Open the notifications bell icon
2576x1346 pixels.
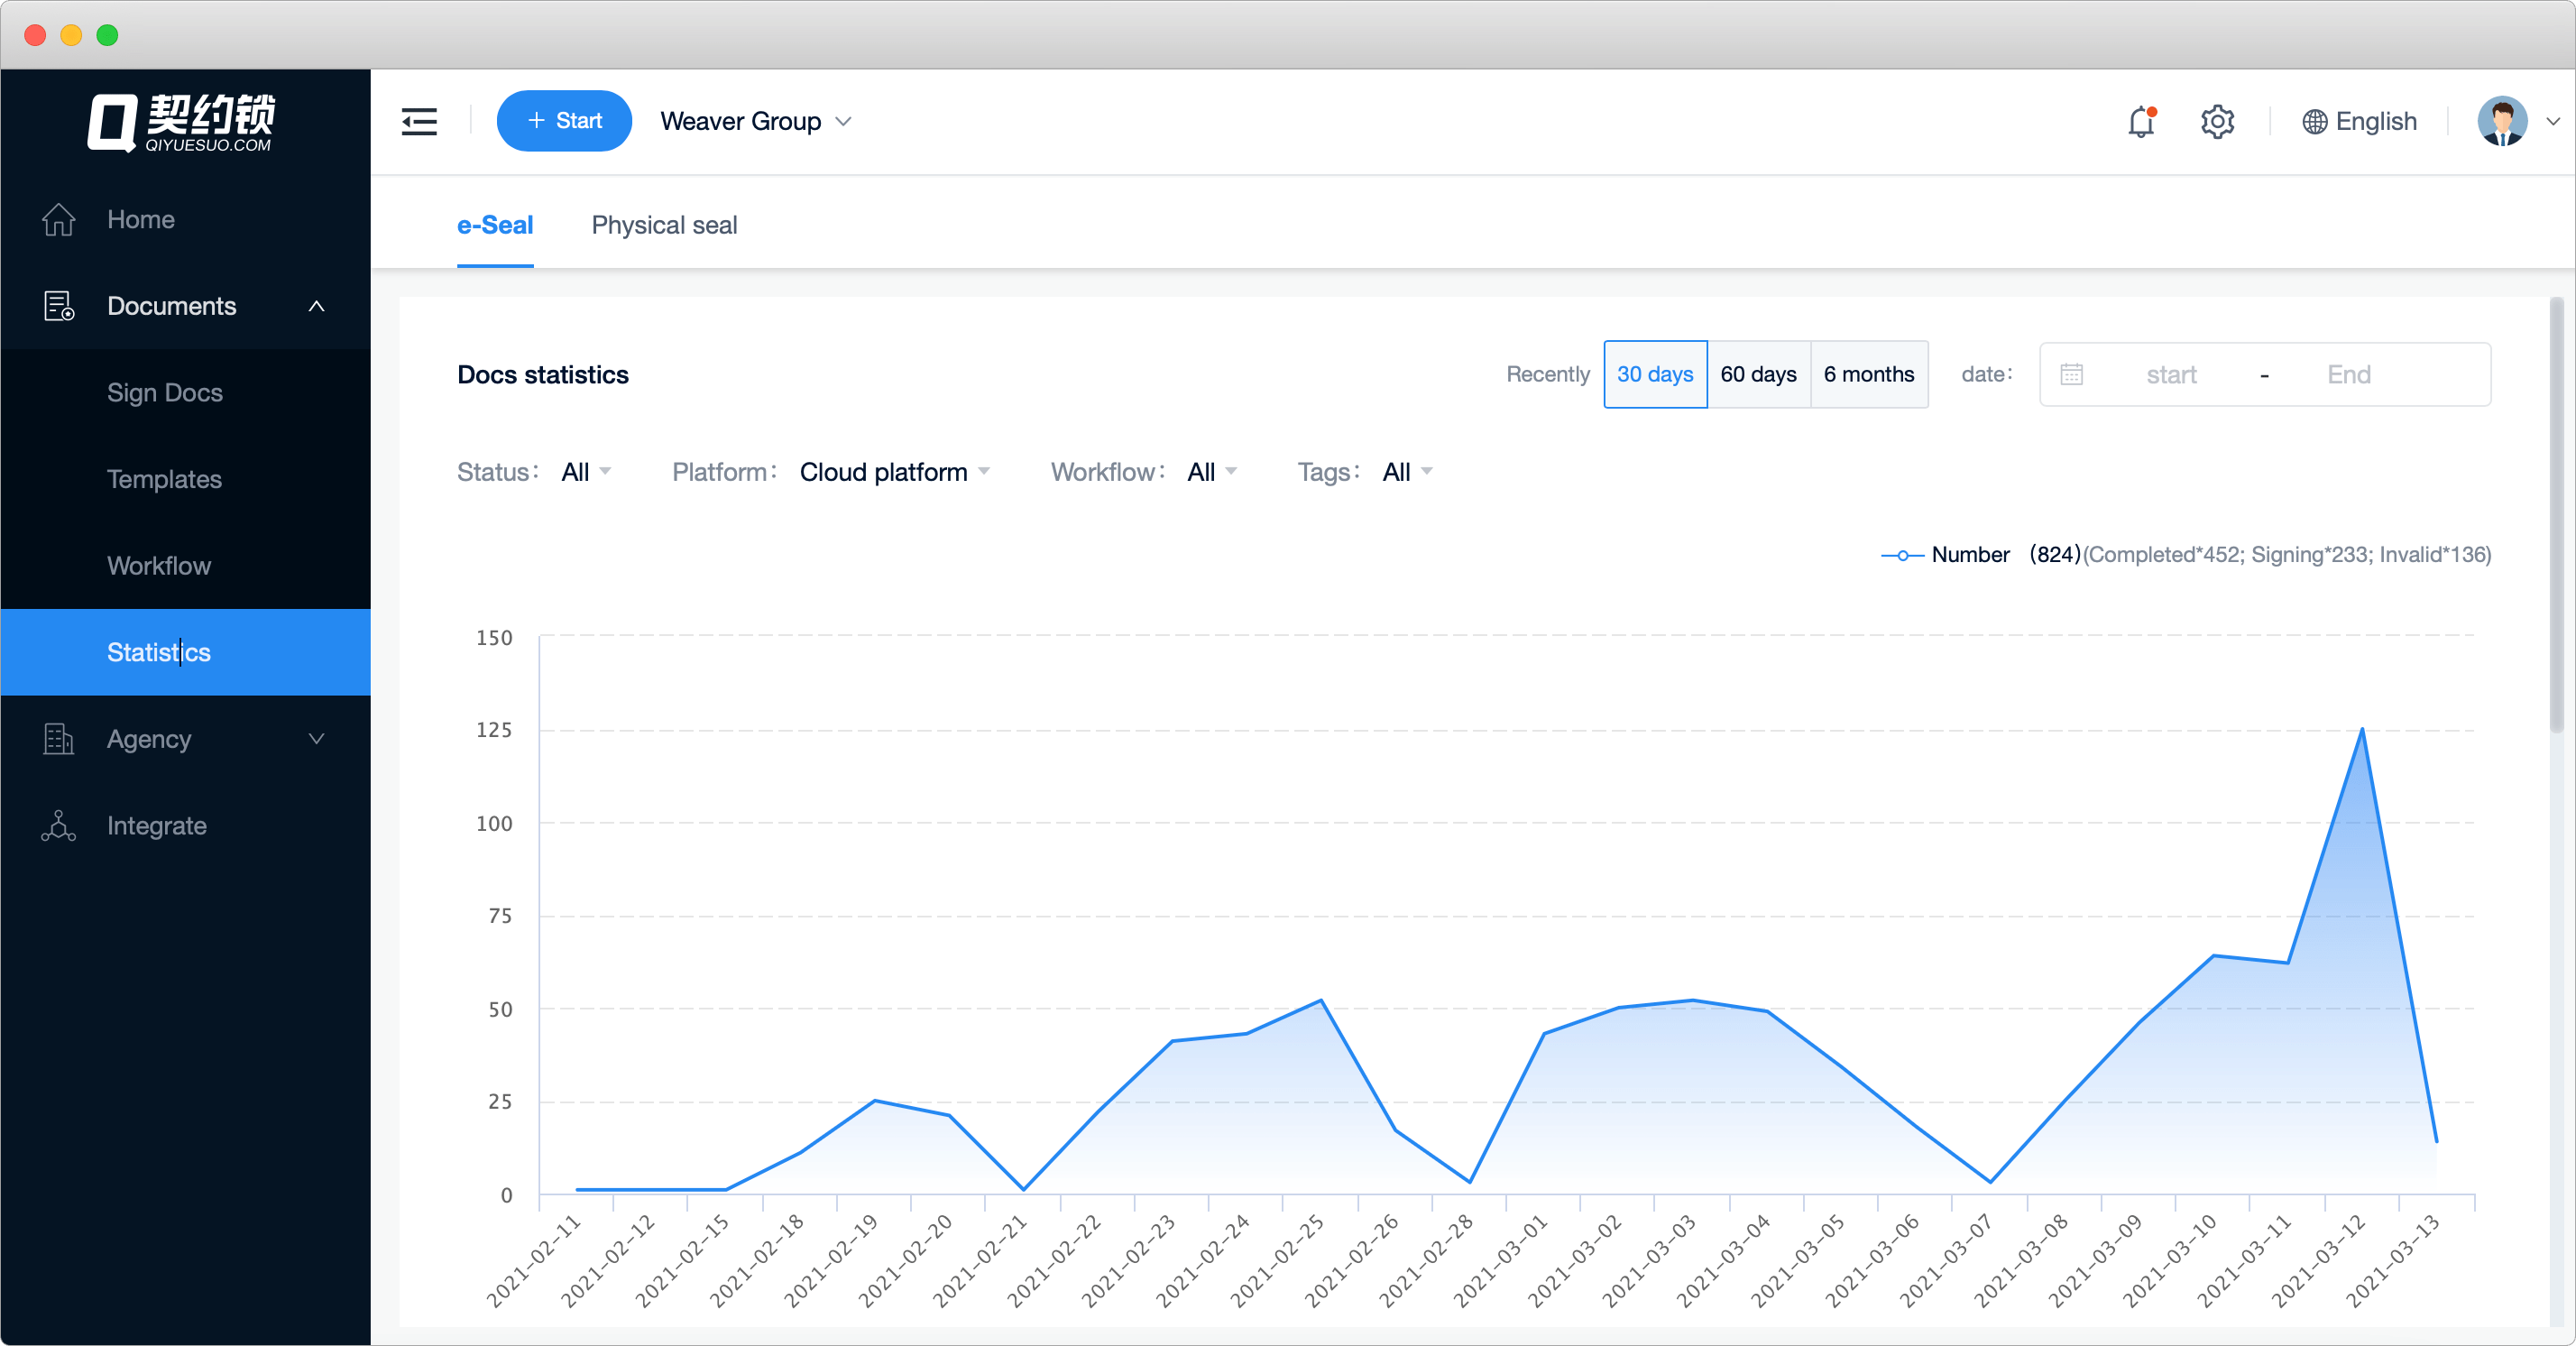coord(2140,121)
